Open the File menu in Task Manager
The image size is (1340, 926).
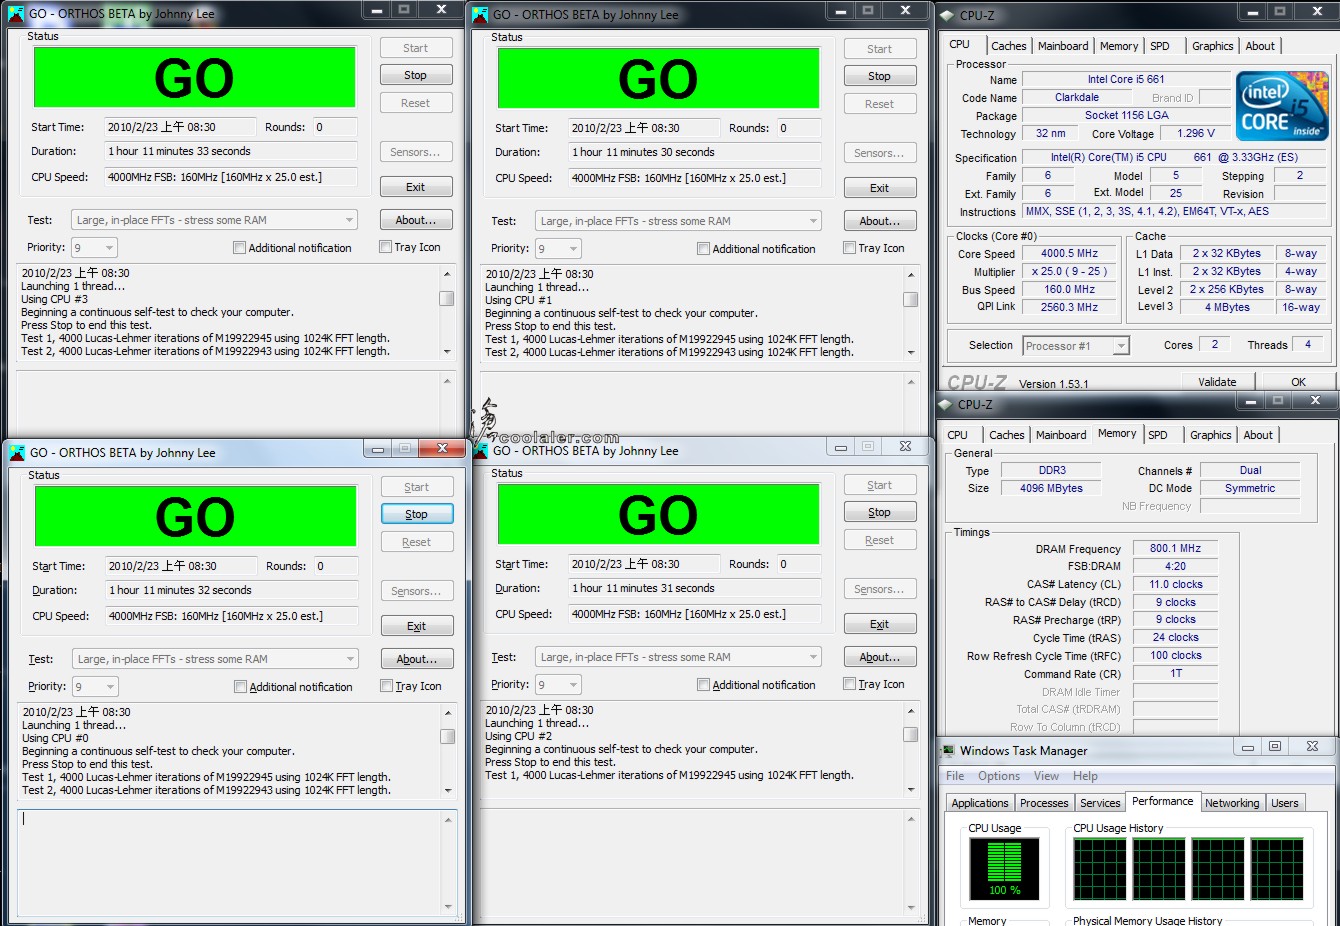click(x=955, y=776)
